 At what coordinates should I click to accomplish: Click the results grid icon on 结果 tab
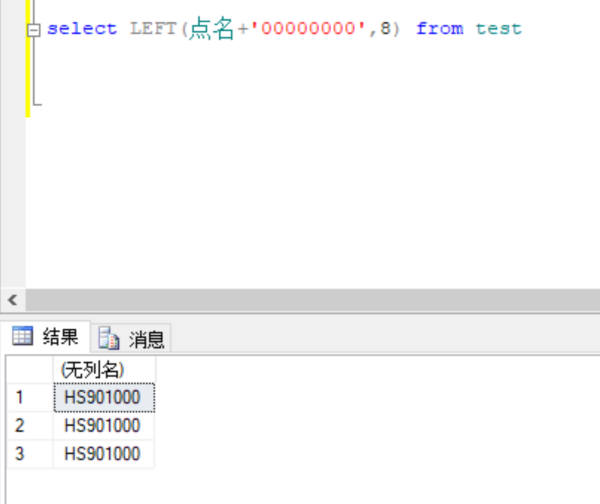[22, 336]
